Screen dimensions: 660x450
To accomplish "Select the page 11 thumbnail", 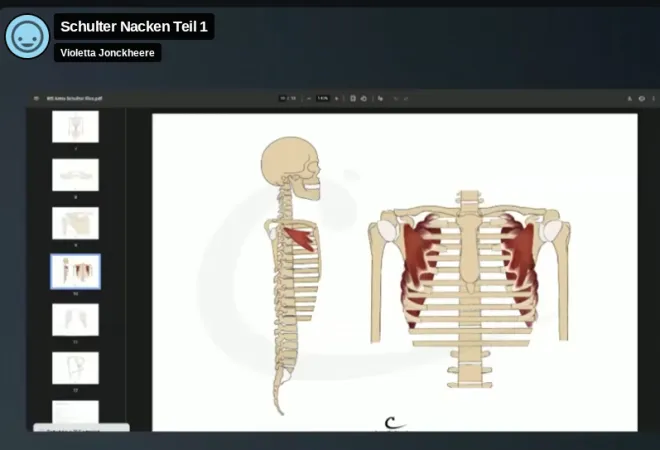I will [x=75, y=319].
